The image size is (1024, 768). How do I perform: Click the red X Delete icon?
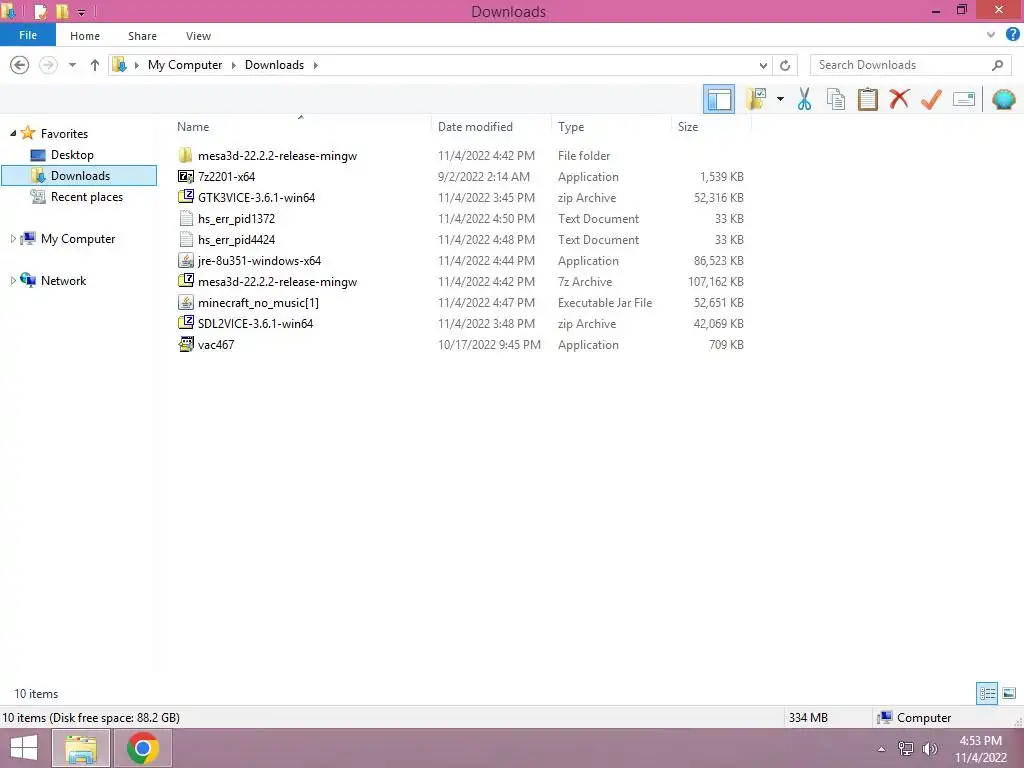899,99
